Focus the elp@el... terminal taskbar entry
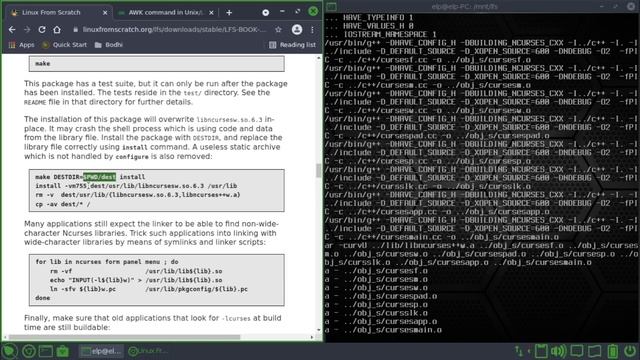The image size is (640, 360). point(101,351)
